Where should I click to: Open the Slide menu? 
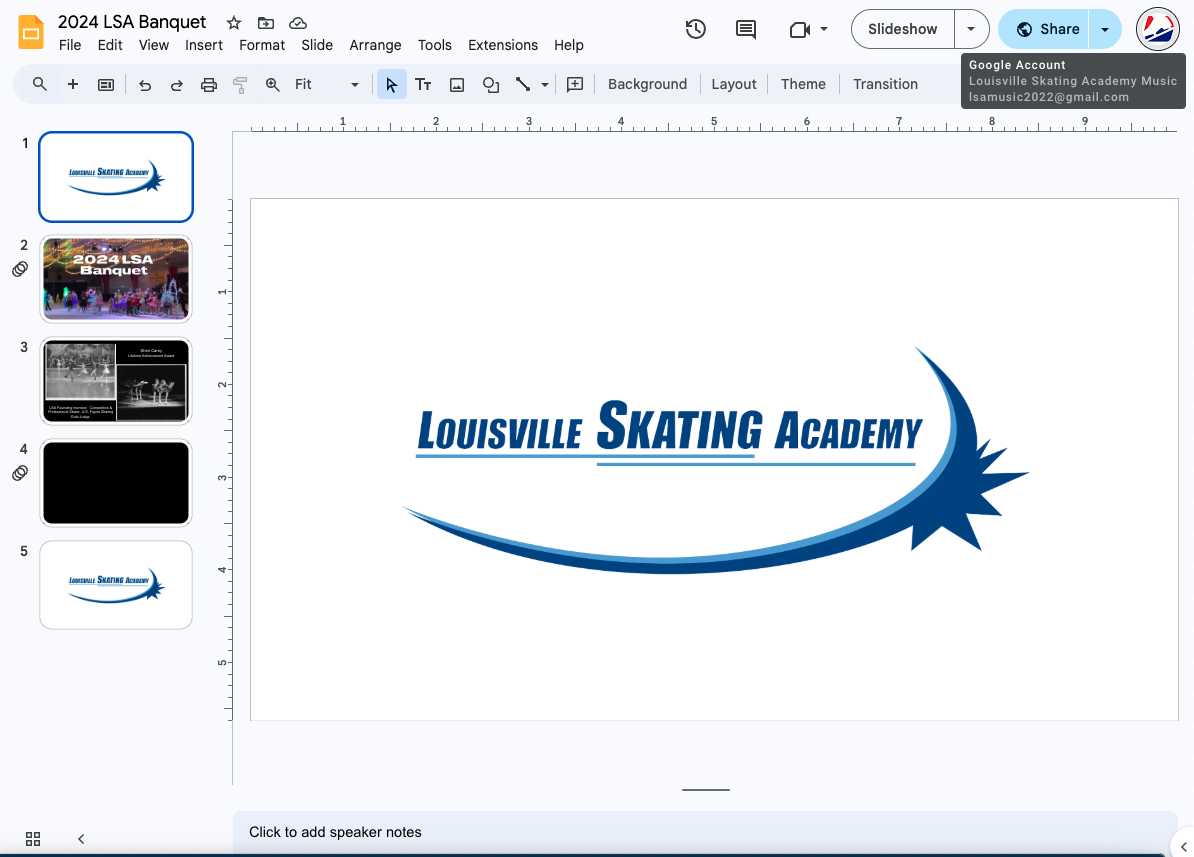pos(317,45)
